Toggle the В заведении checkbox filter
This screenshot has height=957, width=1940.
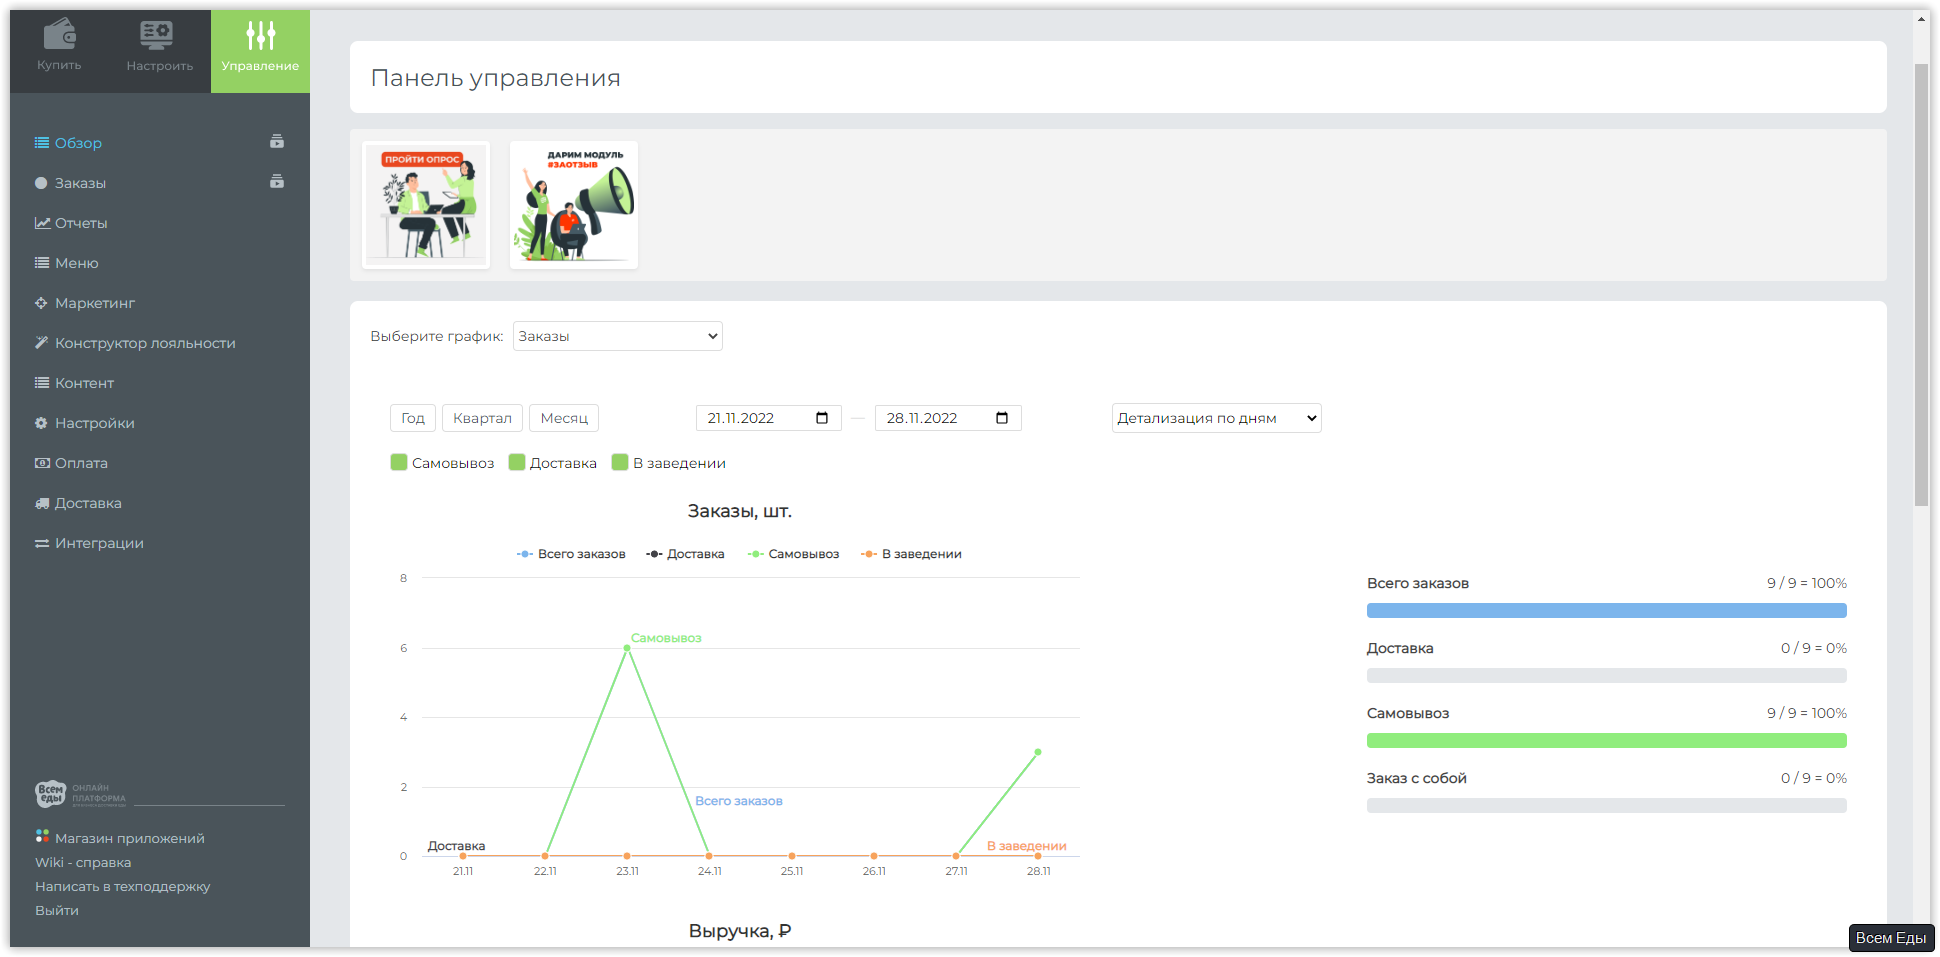click(x=620, y=462)
